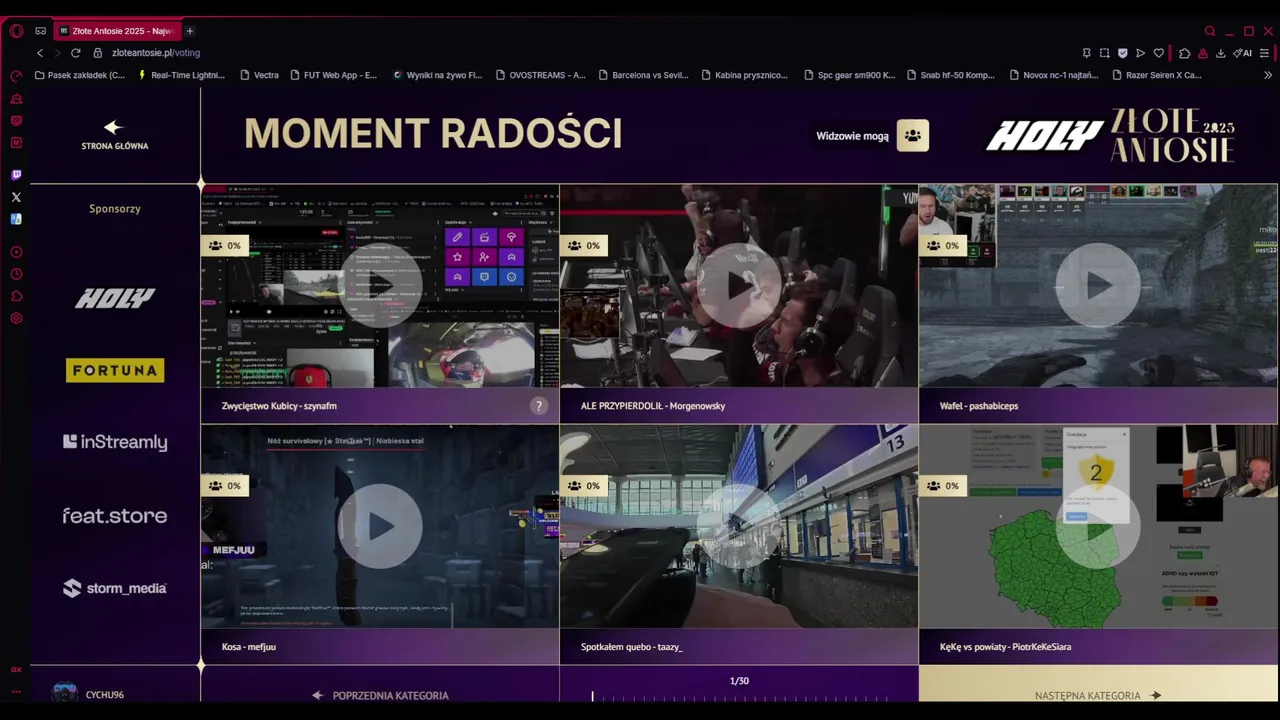Go to Strona Główna home link

tap(114, 135)
